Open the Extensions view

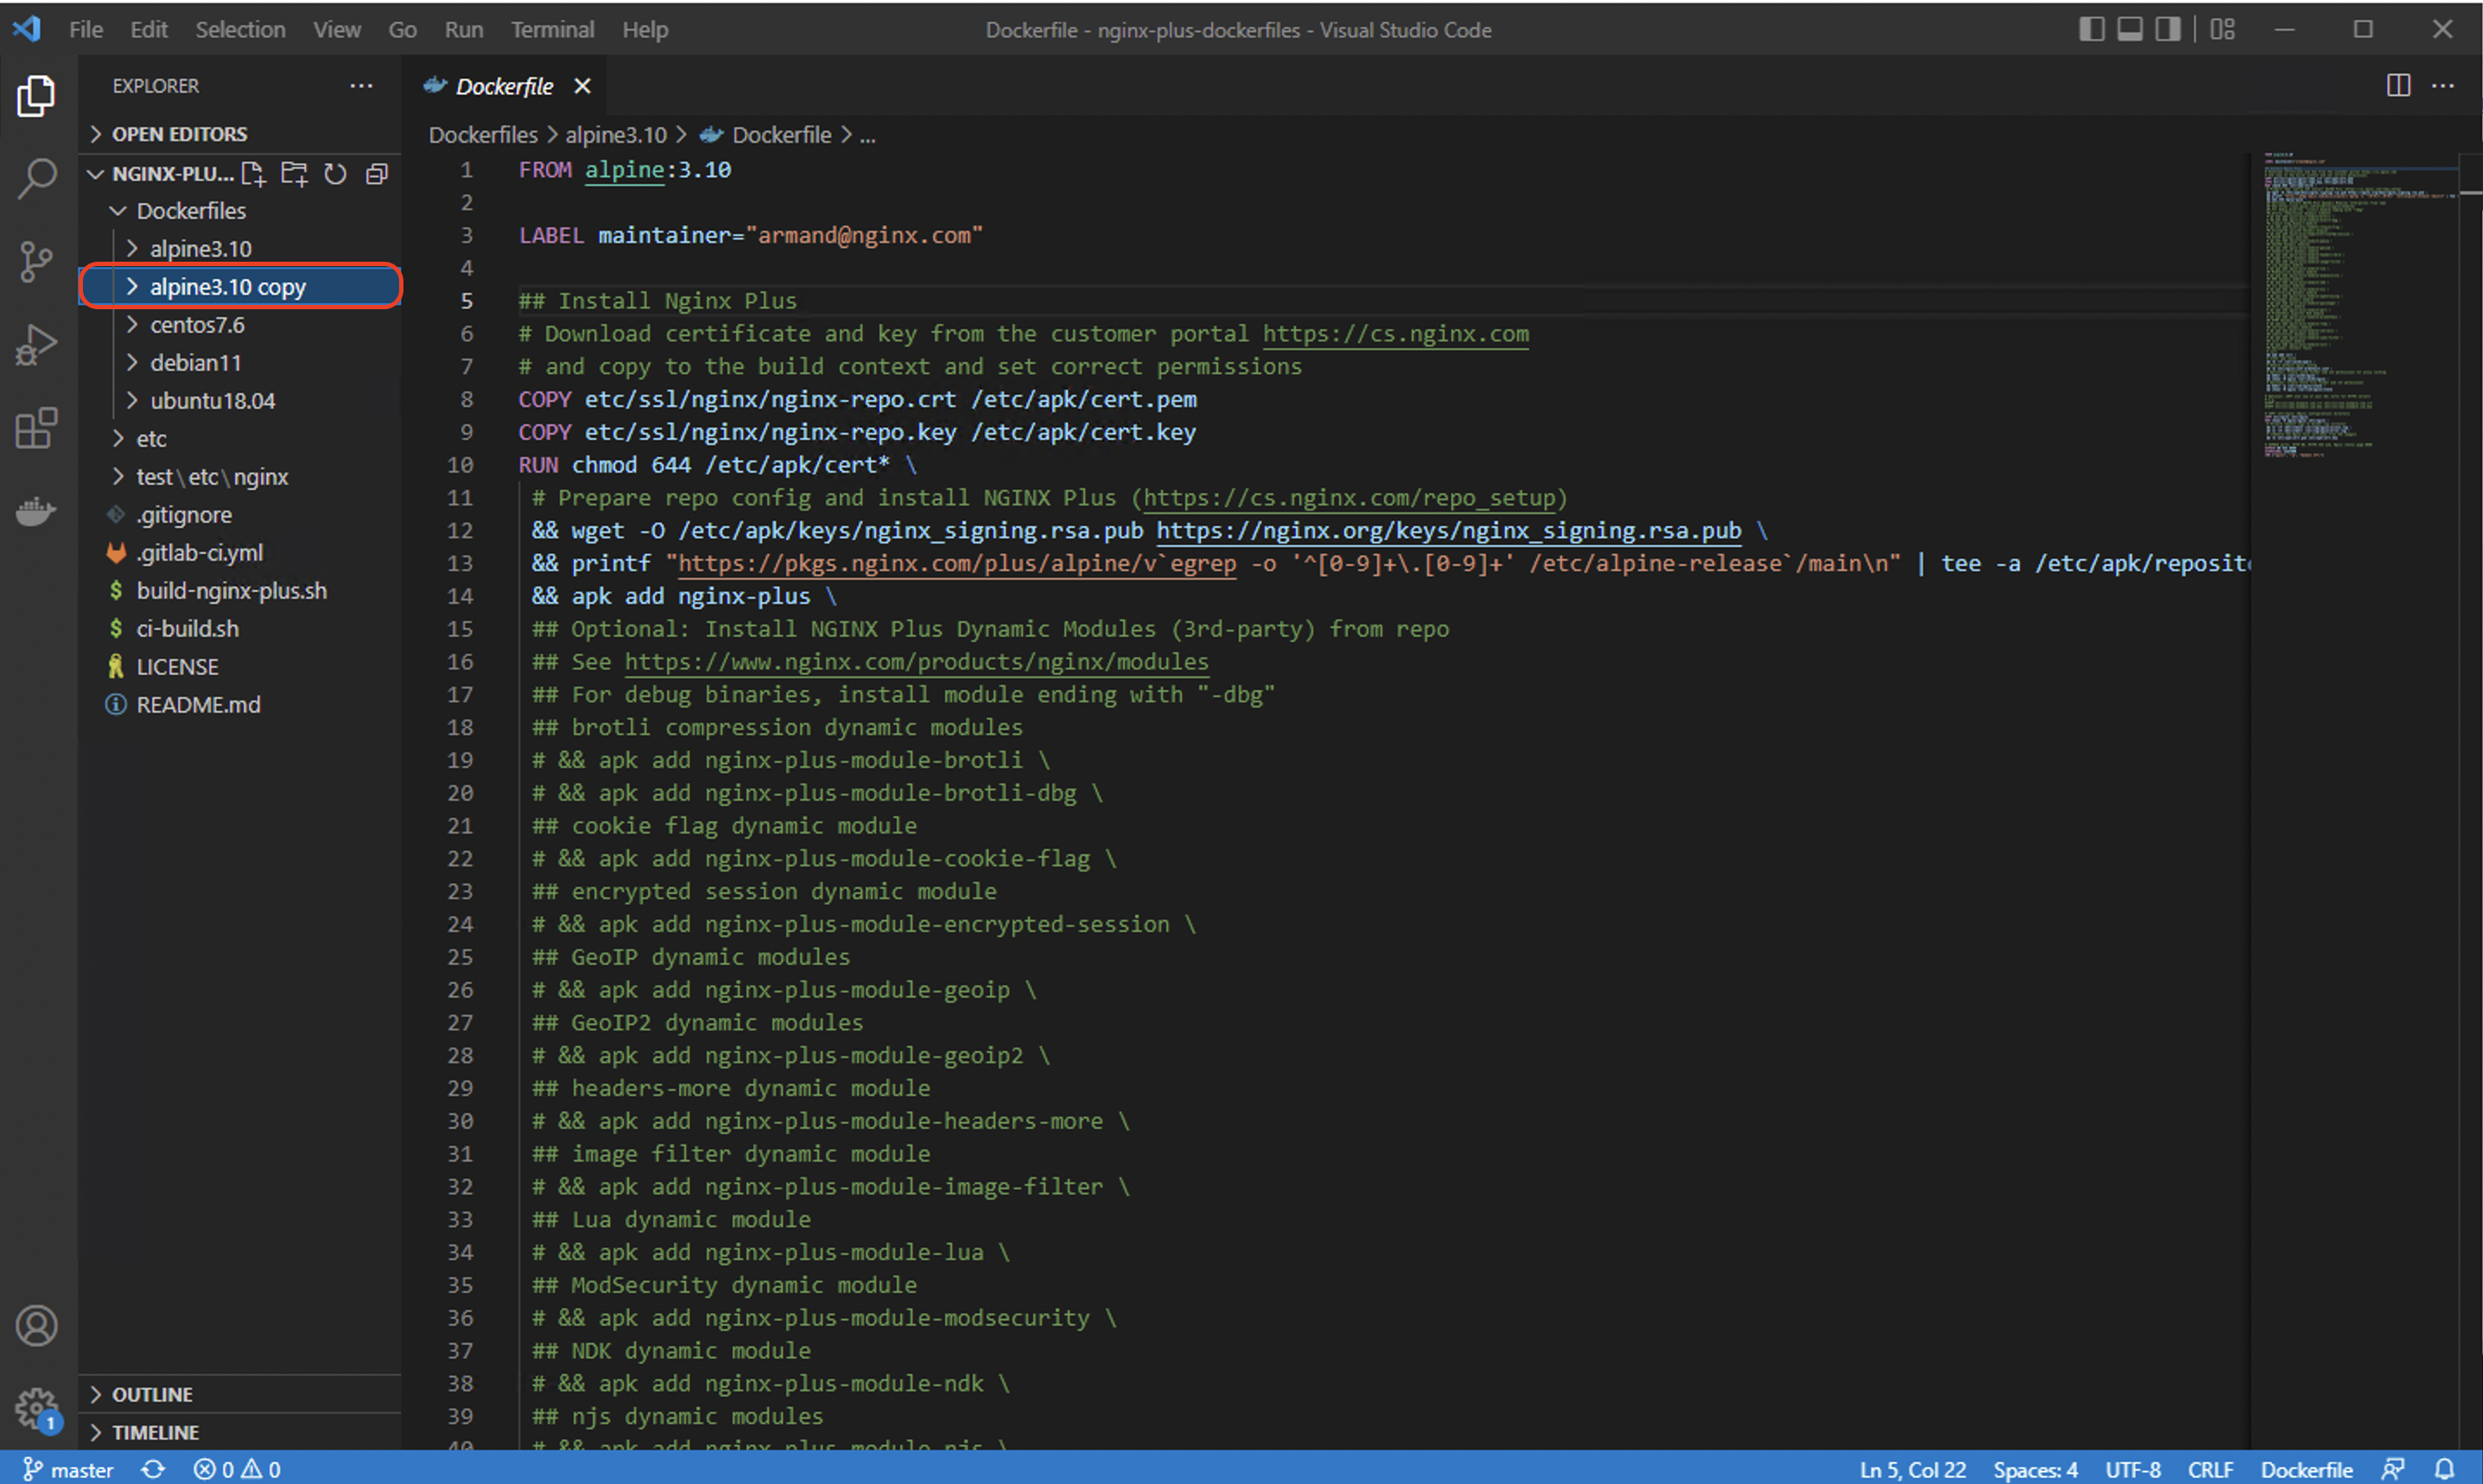pyautogui.click(x=37, y=428)
